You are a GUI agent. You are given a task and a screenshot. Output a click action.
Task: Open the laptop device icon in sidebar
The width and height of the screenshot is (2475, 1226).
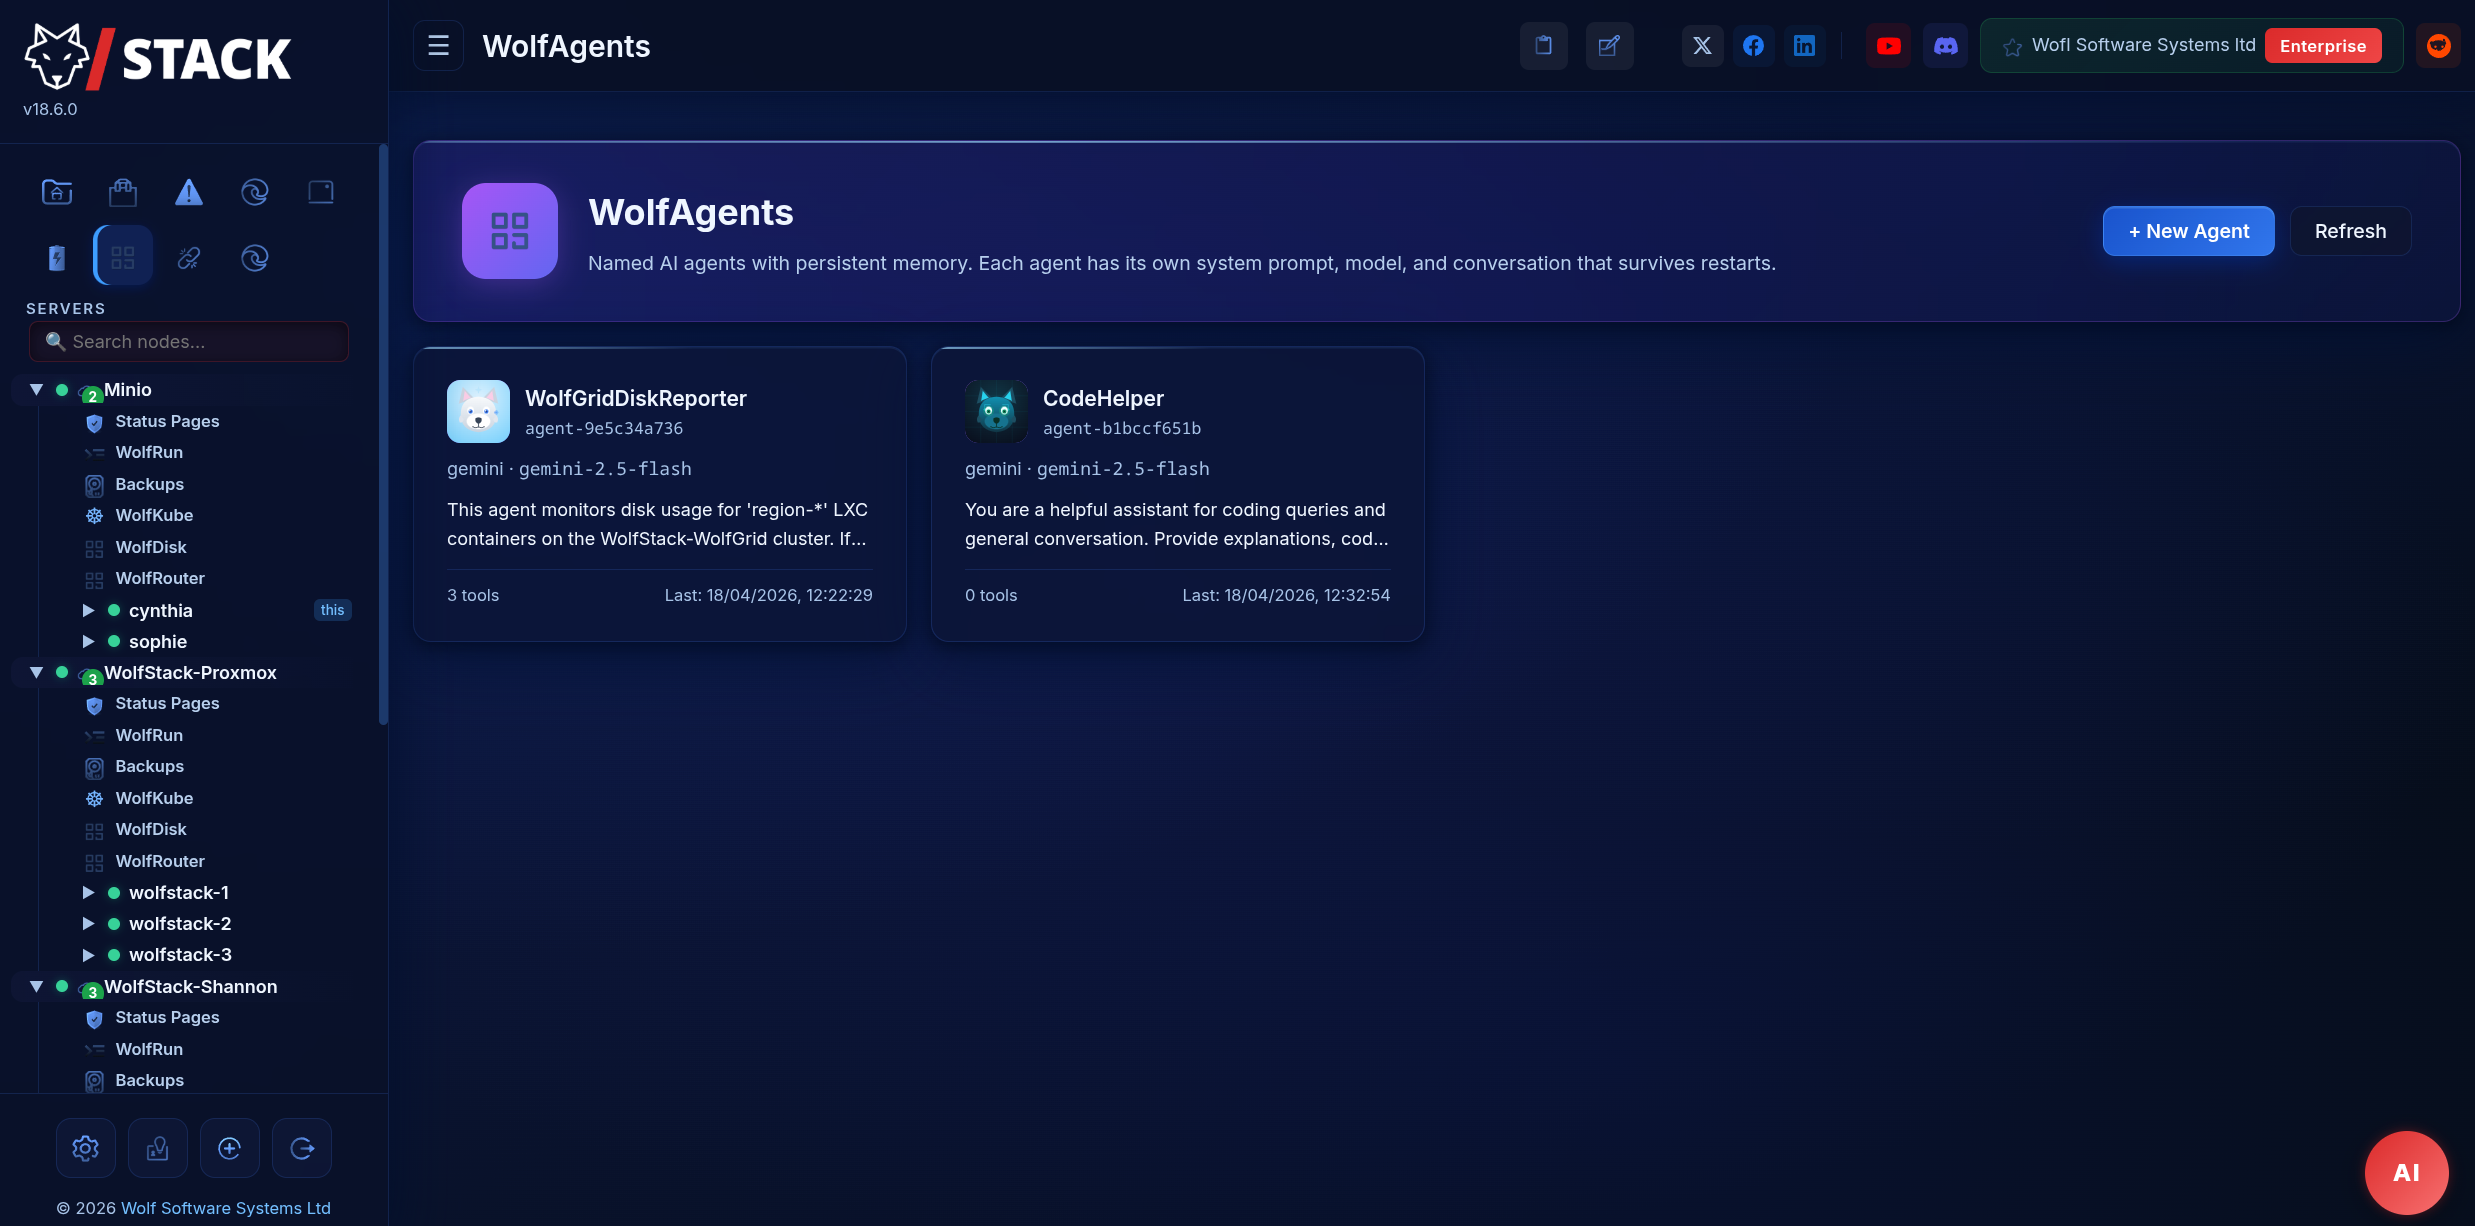pos(321,192)
